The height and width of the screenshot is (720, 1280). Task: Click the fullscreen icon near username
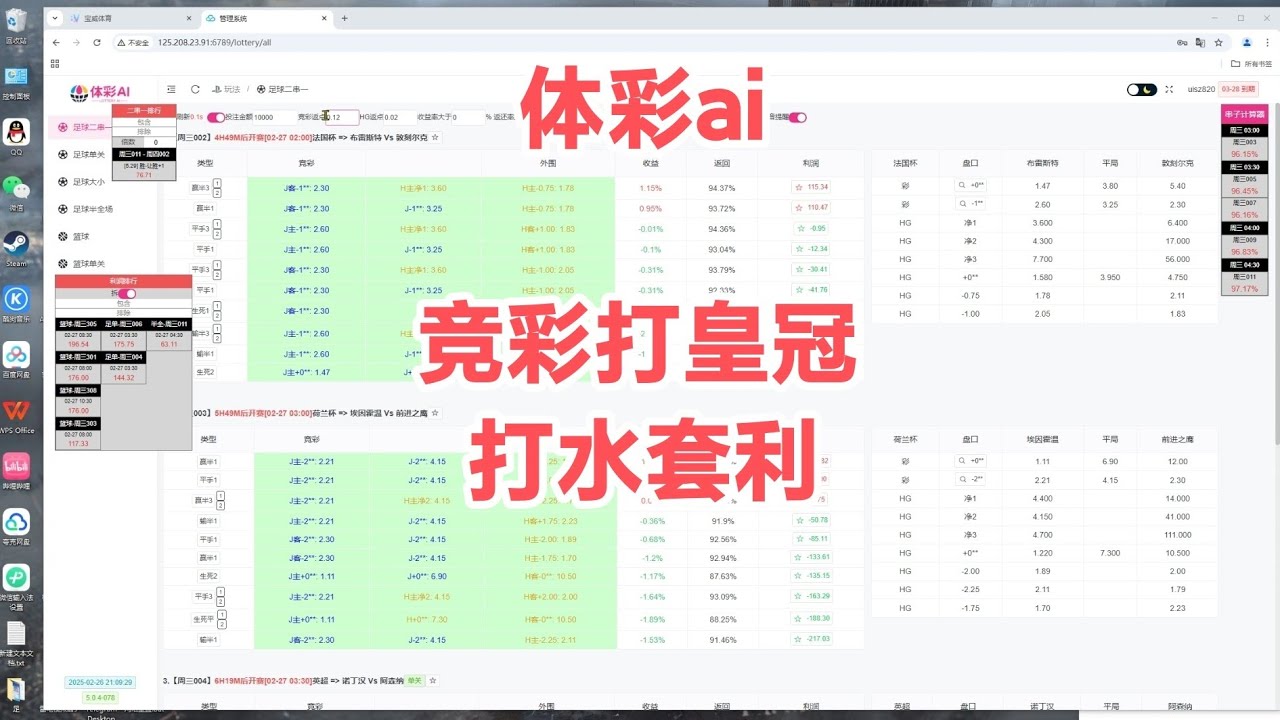click(x=1169, y=89)
